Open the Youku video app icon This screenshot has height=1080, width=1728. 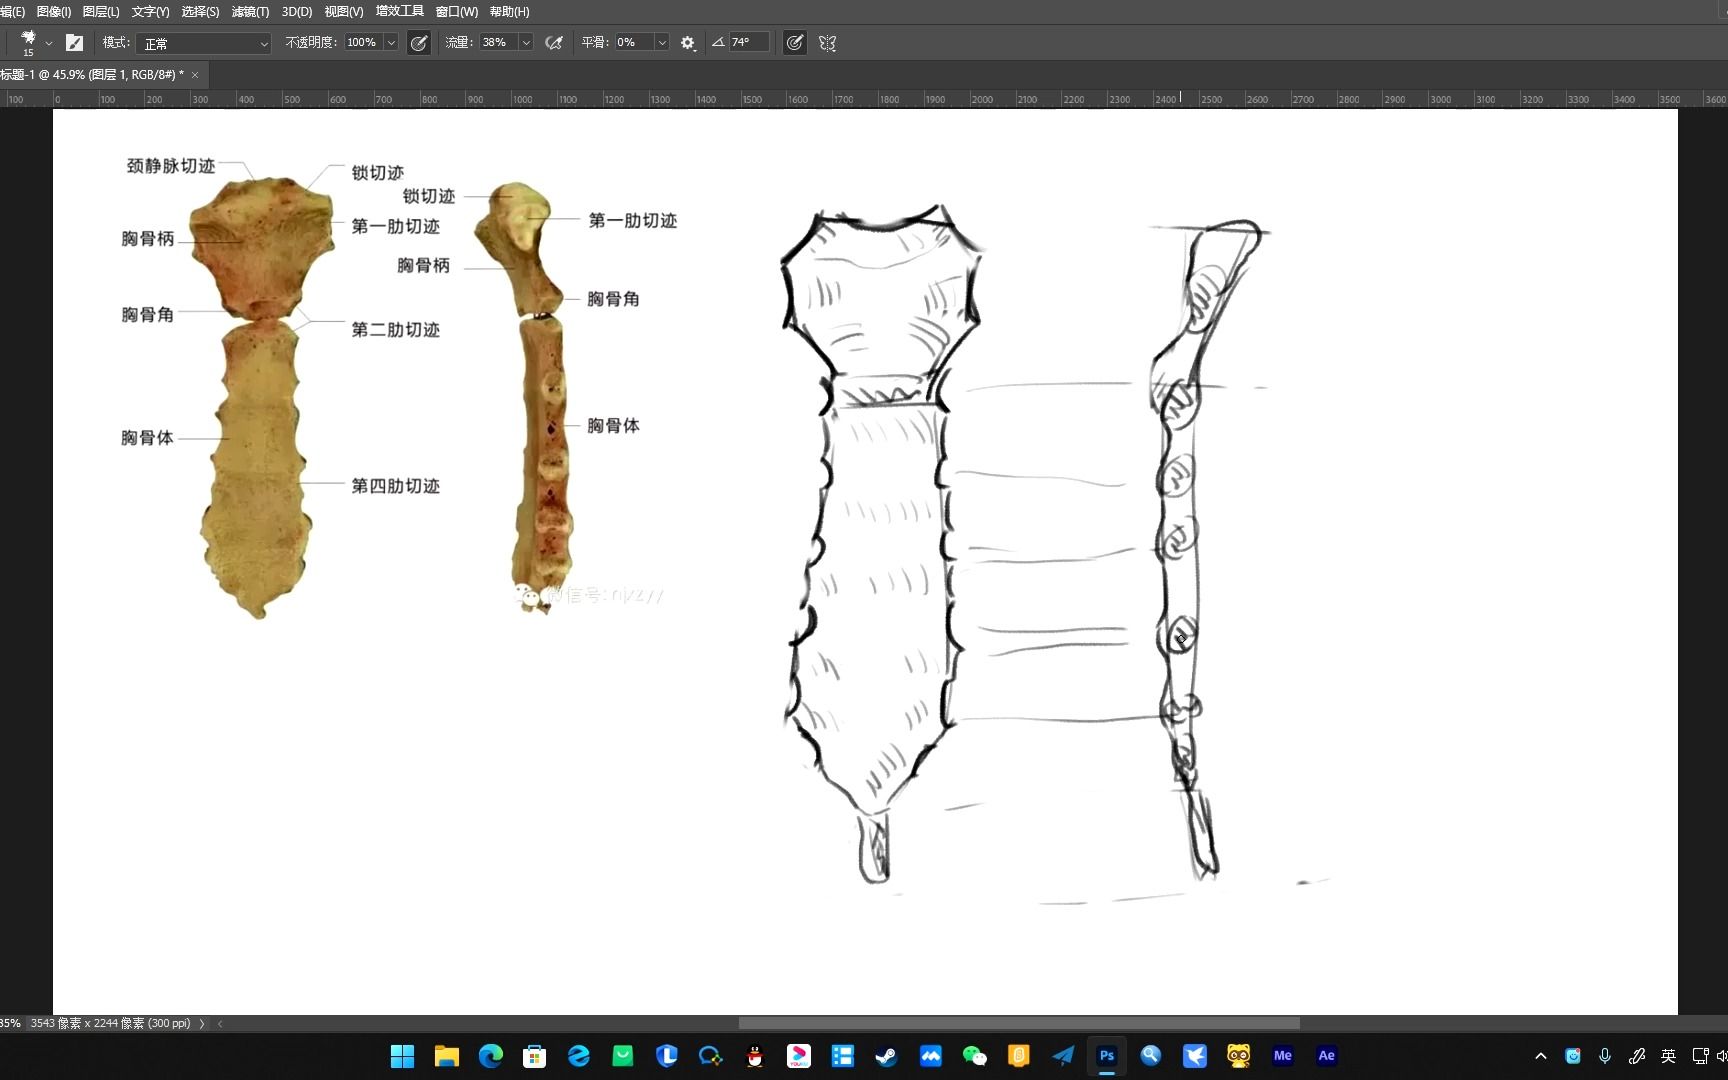tap(799, 1056)
